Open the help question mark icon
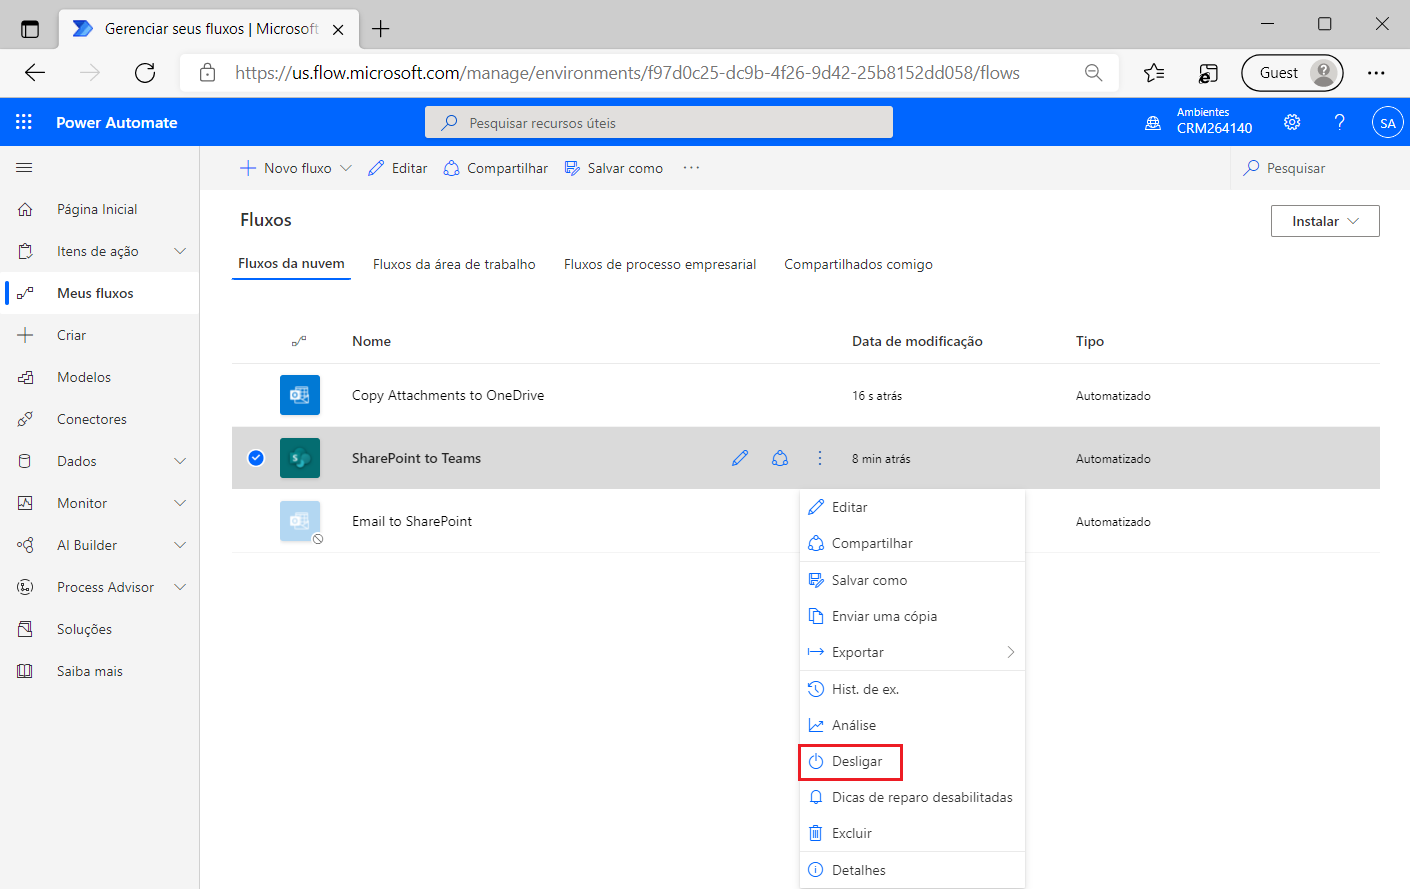Screen dimensions: 1410x889 [1339, 122]
